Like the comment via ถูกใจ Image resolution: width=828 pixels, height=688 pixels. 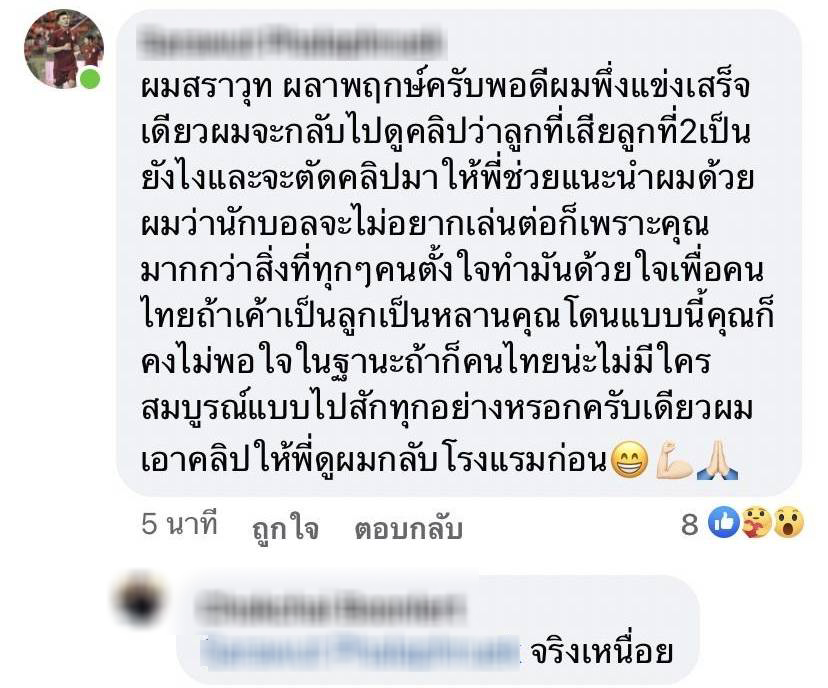[x=286, y=527]
